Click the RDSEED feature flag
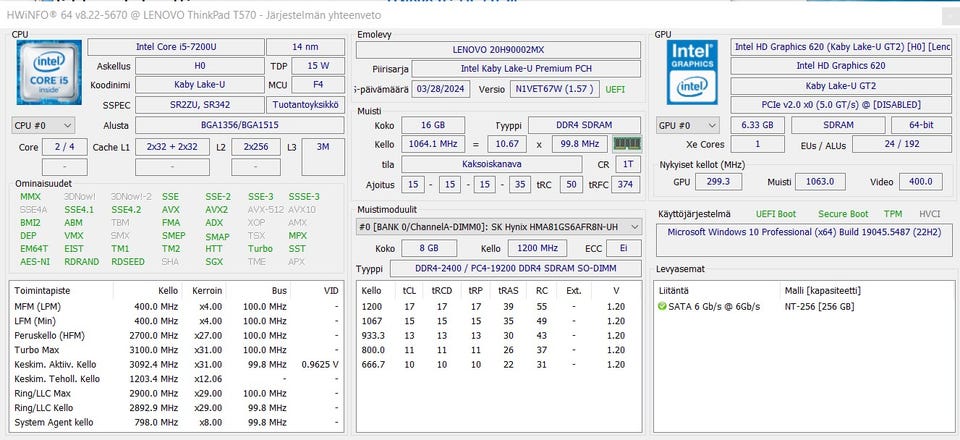 (128, 262)
